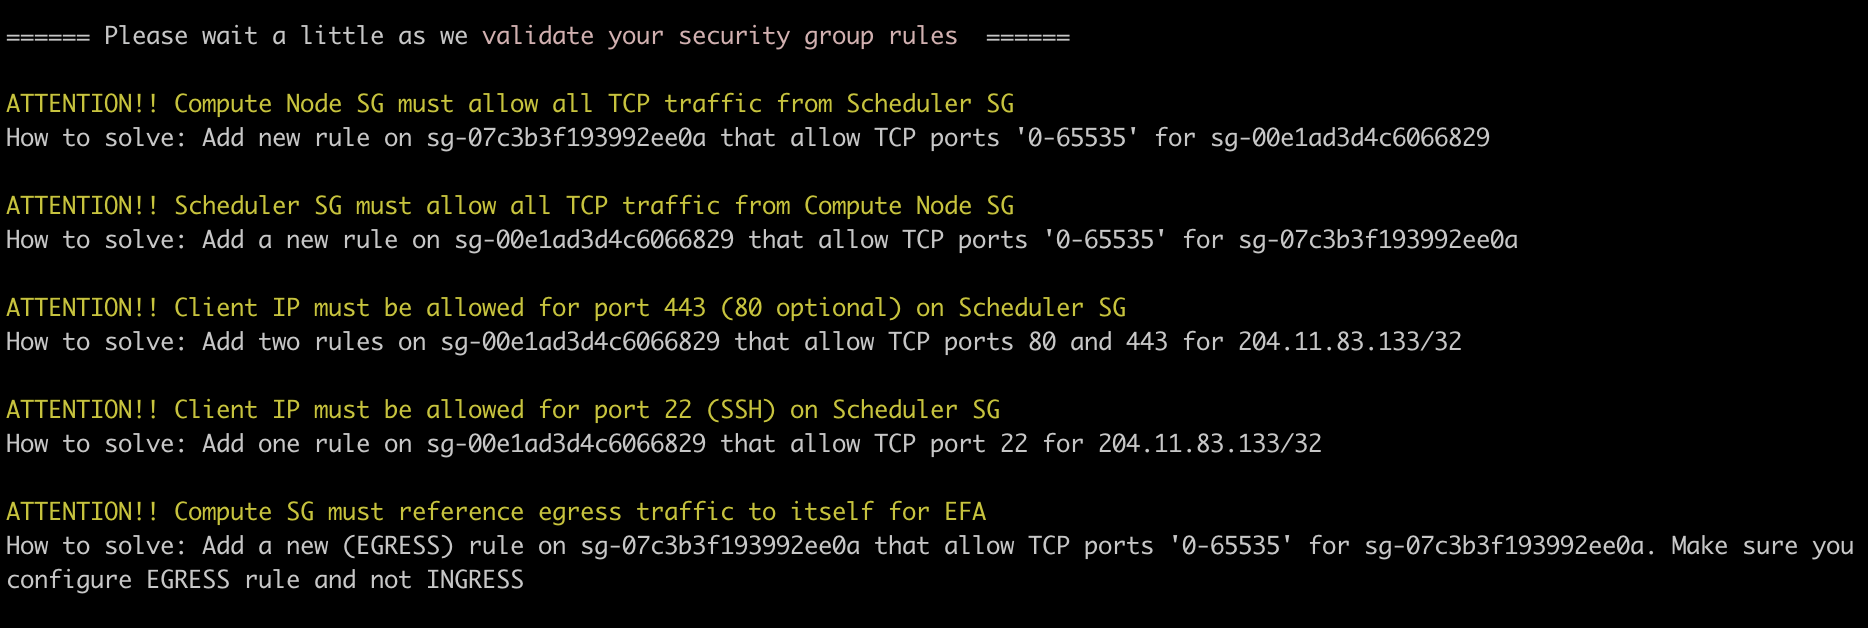This screenshot has width=1868, height=628.
Task: Click 204.11.83.133/32 in the port 22 solve line
Action: point(1209,444)
